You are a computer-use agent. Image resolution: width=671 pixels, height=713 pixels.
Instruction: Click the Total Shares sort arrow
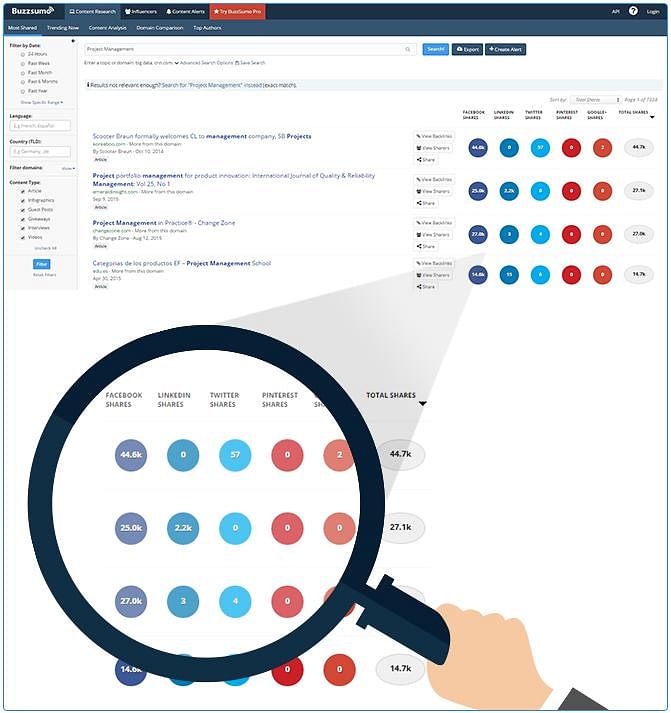click(653, 117)
